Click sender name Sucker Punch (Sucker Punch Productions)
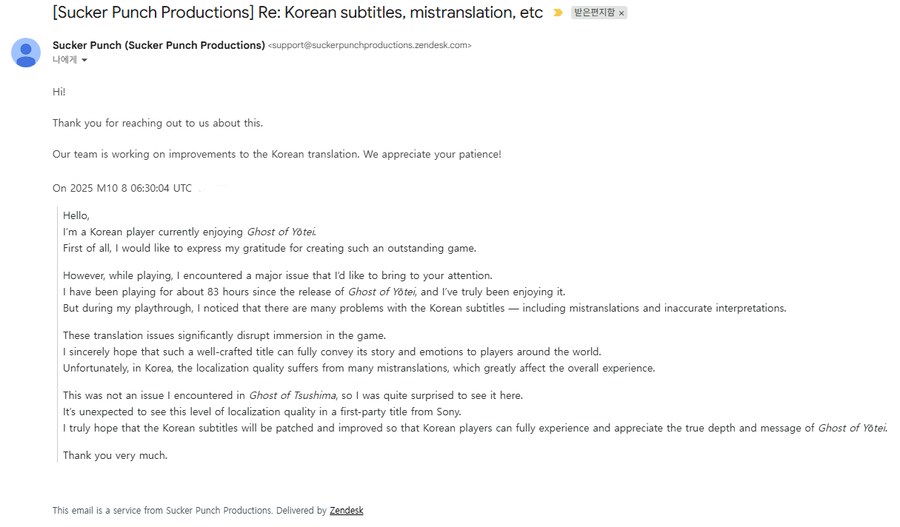Image resolution: width=900 pixels, height=527 pixels. tap(158, 45)
